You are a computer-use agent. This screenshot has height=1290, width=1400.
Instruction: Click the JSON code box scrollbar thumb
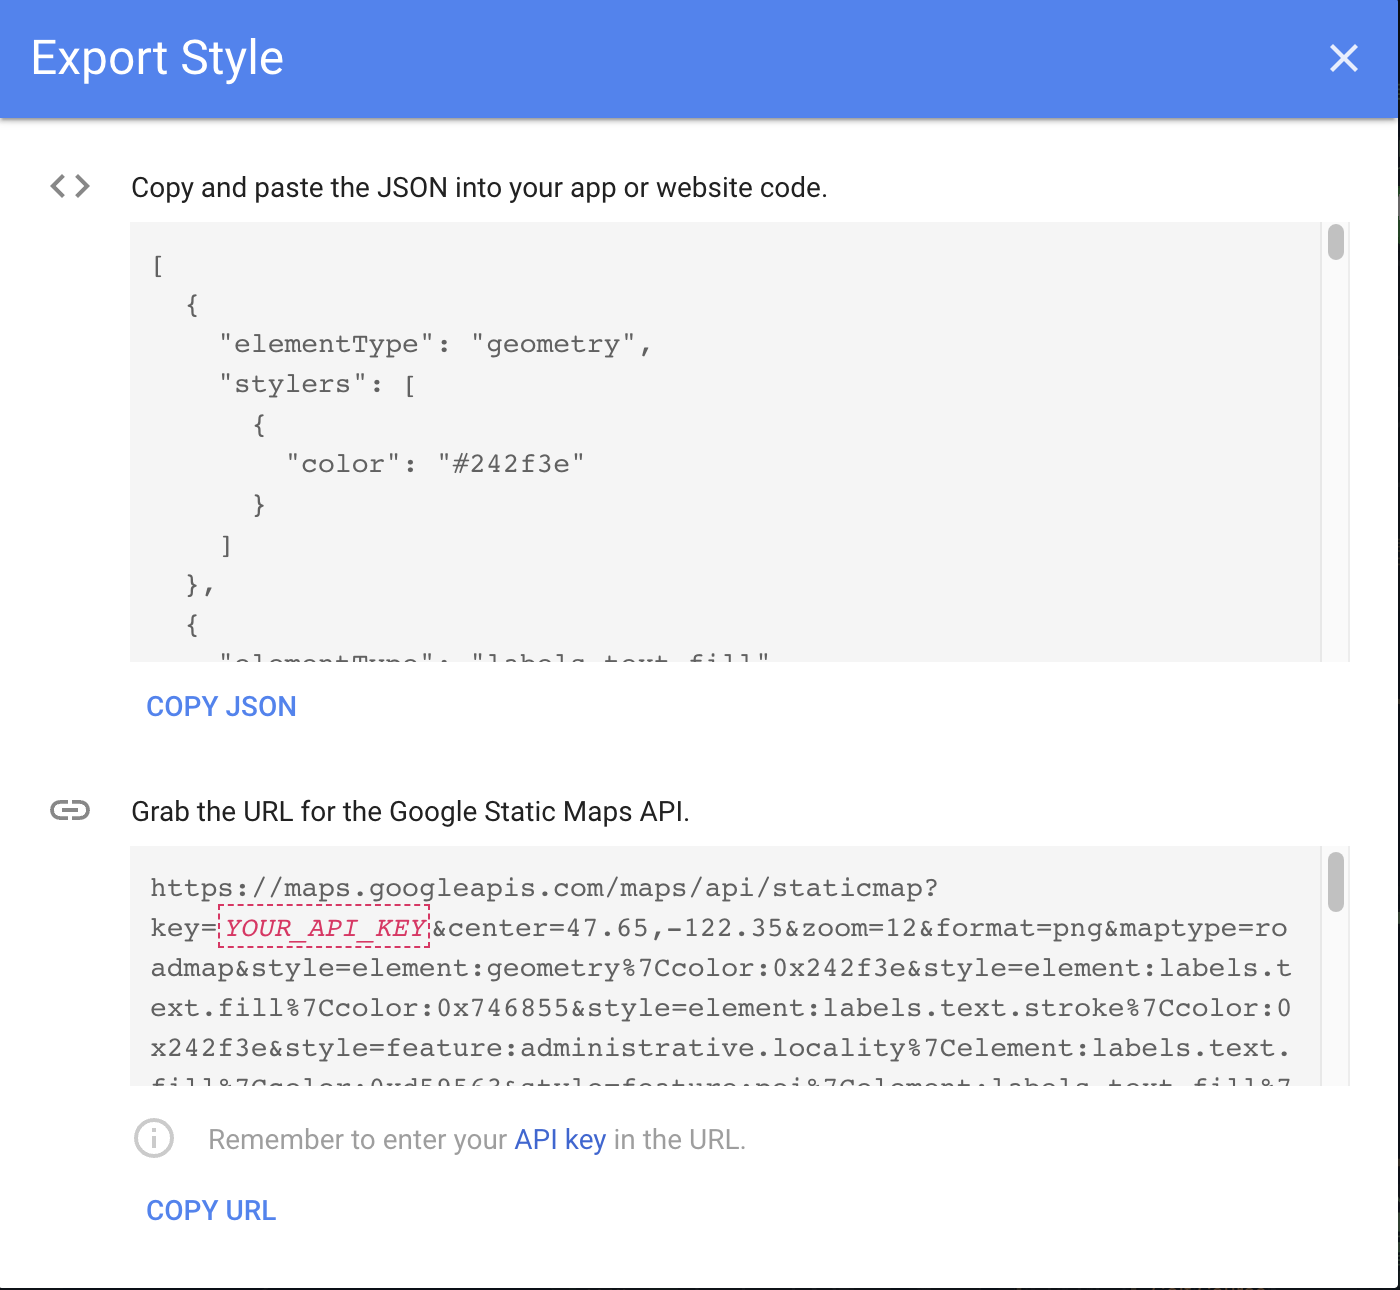tap(1335, 243)
